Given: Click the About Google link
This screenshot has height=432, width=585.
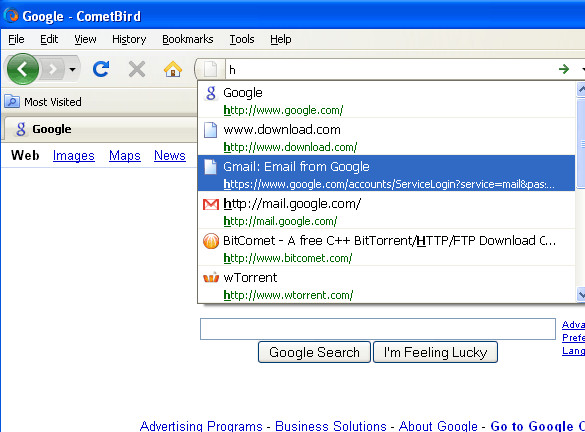Looking at the screenshot, I should point(438,426).
